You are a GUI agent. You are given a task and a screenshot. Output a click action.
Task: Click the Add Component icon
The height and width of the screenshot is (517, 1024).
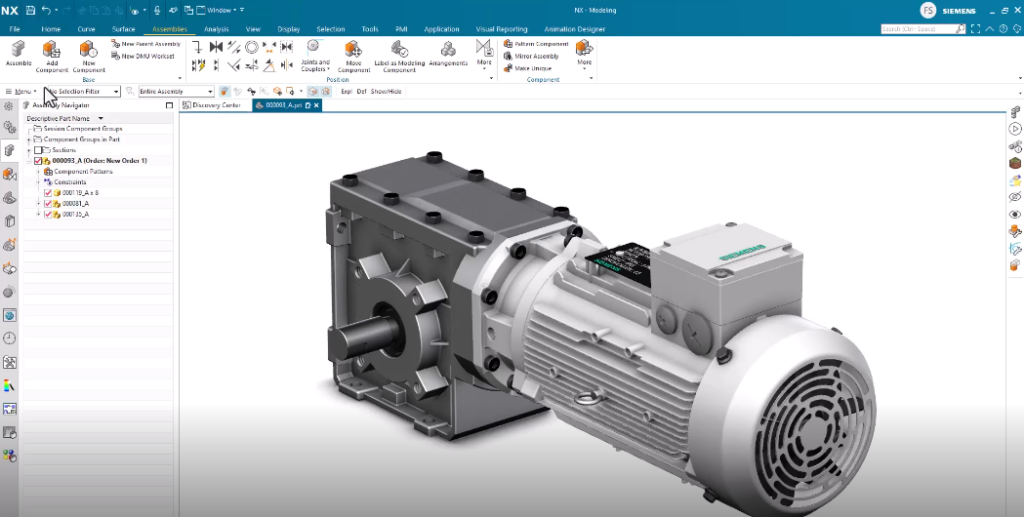click(52, 50)
